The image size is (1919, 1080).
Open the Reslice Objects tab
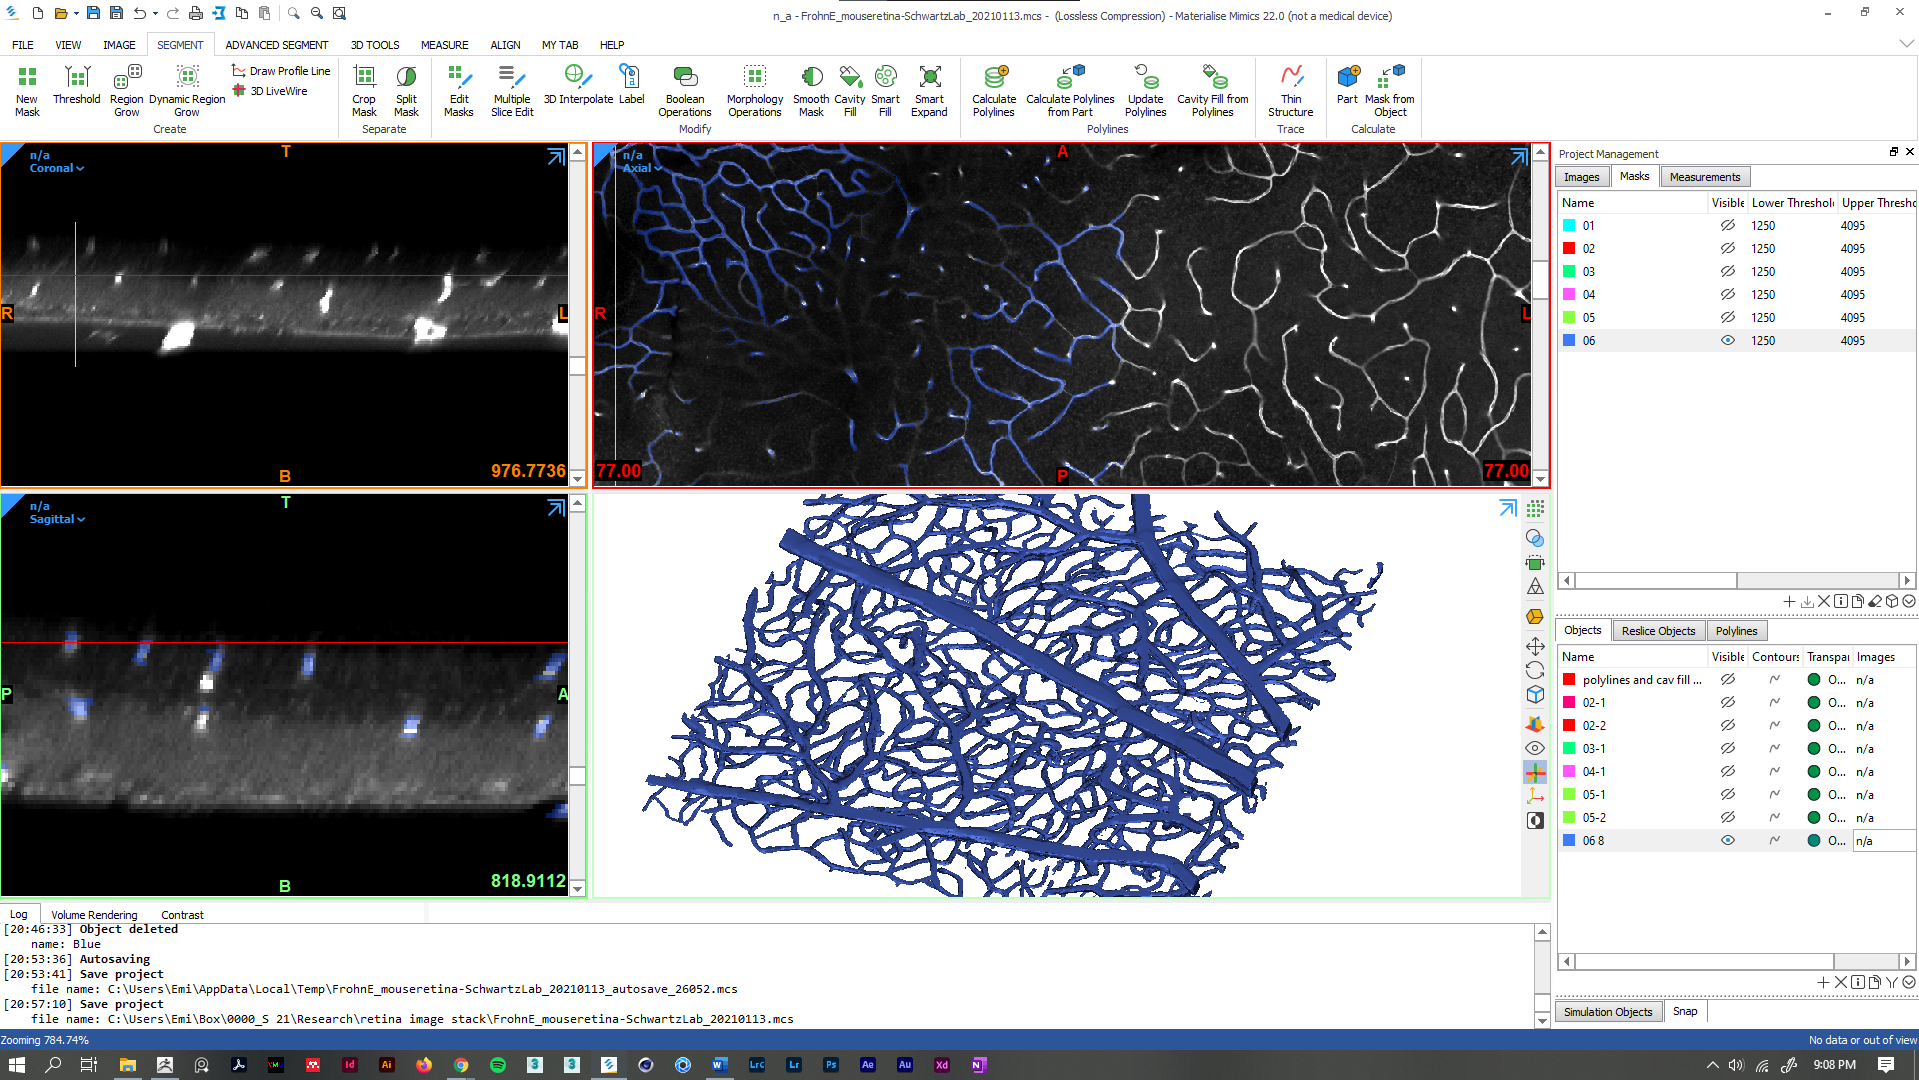1658,631
